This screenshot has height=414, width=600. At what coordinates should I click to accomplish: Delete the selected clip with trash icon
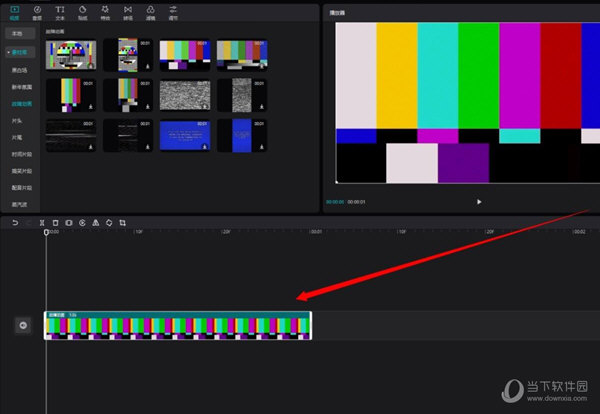pyautogui.click(x=55, y=222)
